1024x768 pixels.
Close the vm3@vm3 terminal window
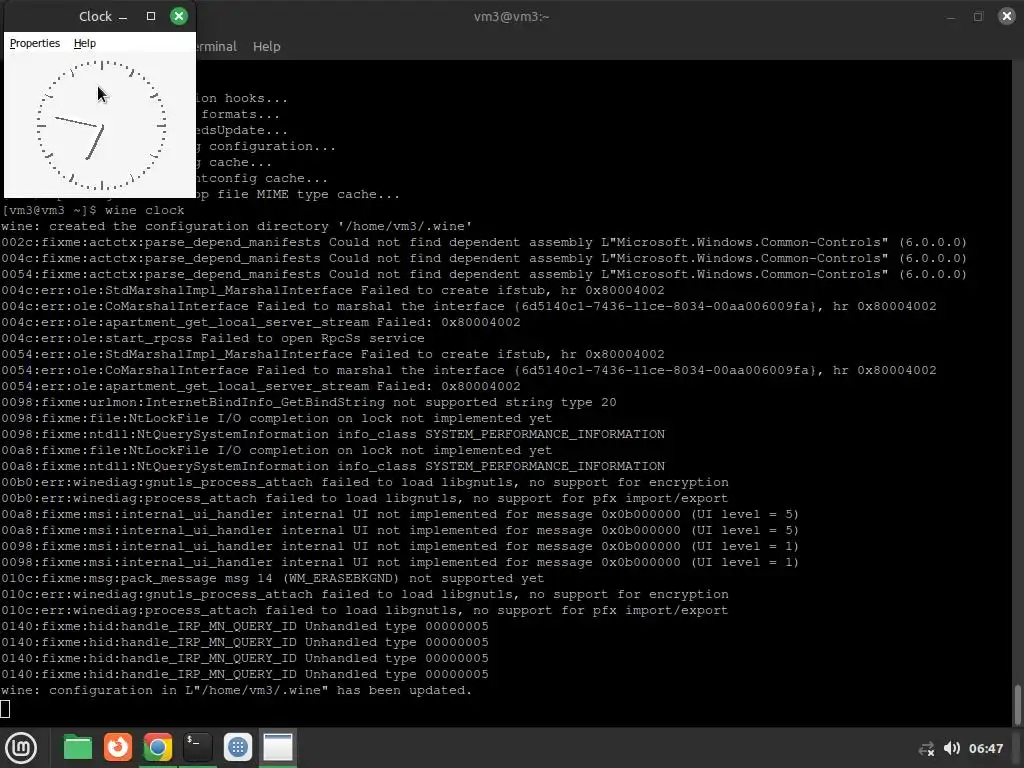(x=1006, y=16)
